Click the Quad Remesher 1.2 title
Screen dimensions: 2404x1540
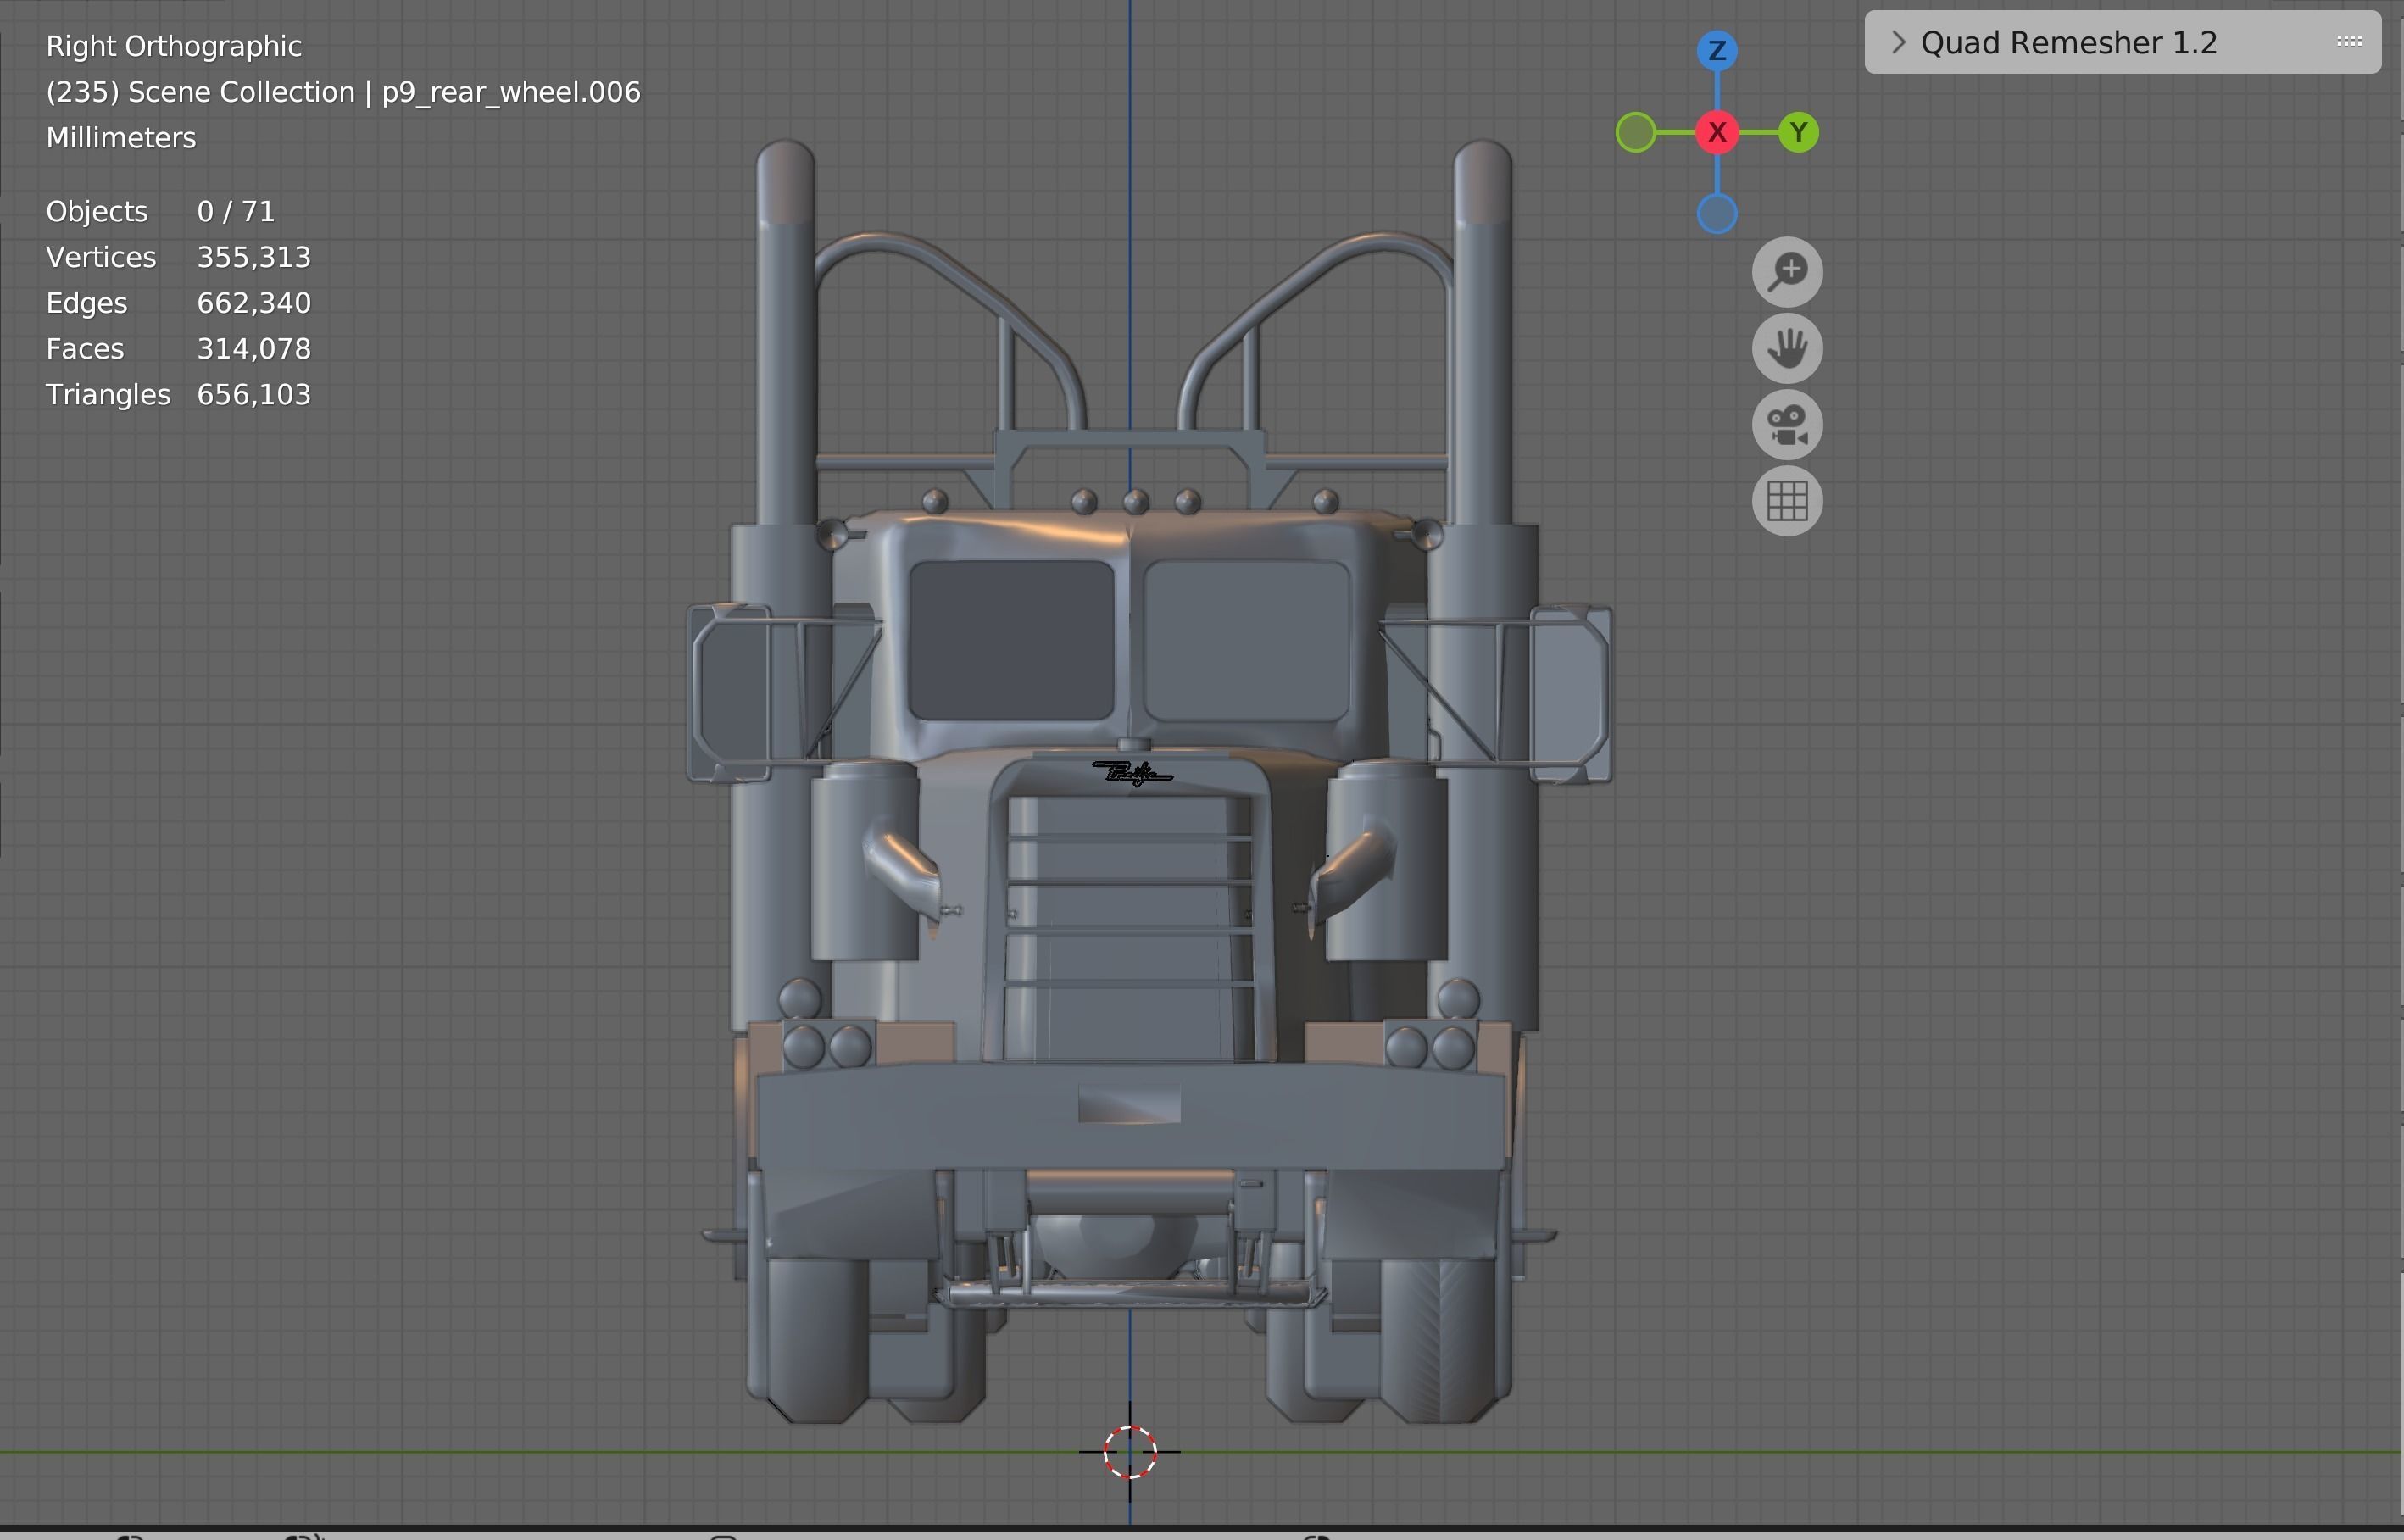(2067, 42)
